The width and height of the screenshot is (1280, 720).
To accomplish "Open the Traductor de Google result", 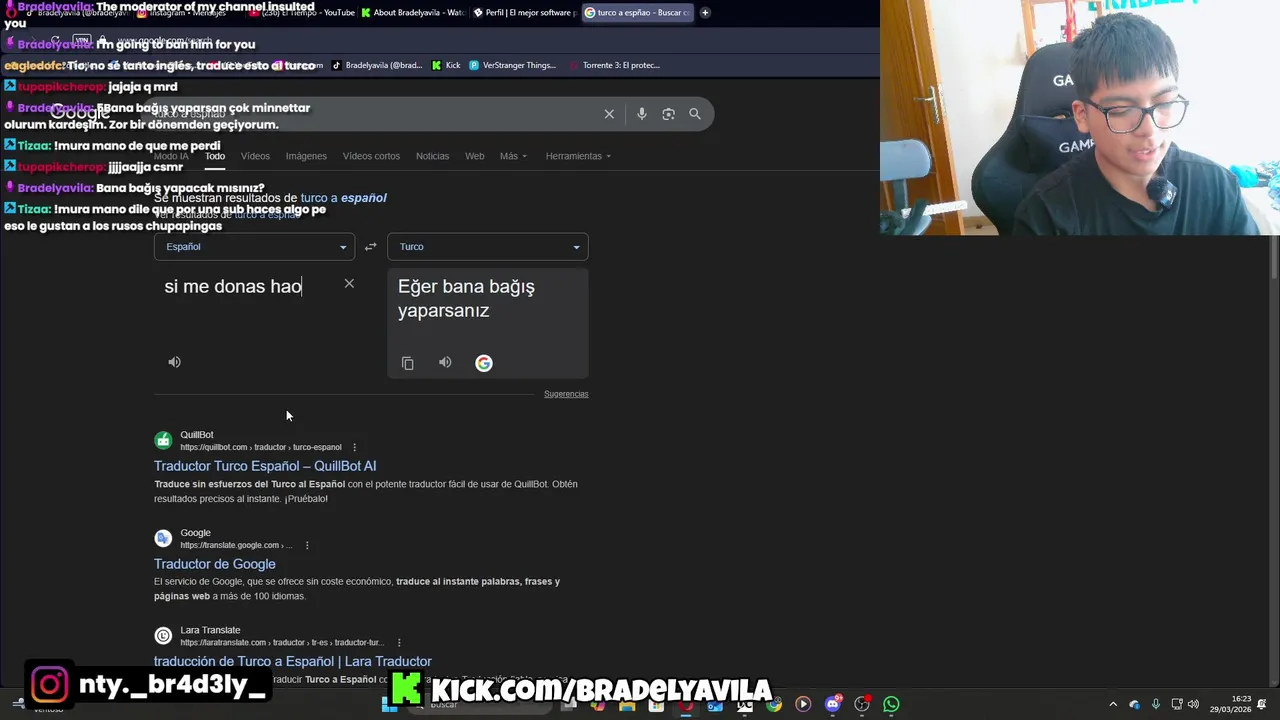I will (215, 564).
